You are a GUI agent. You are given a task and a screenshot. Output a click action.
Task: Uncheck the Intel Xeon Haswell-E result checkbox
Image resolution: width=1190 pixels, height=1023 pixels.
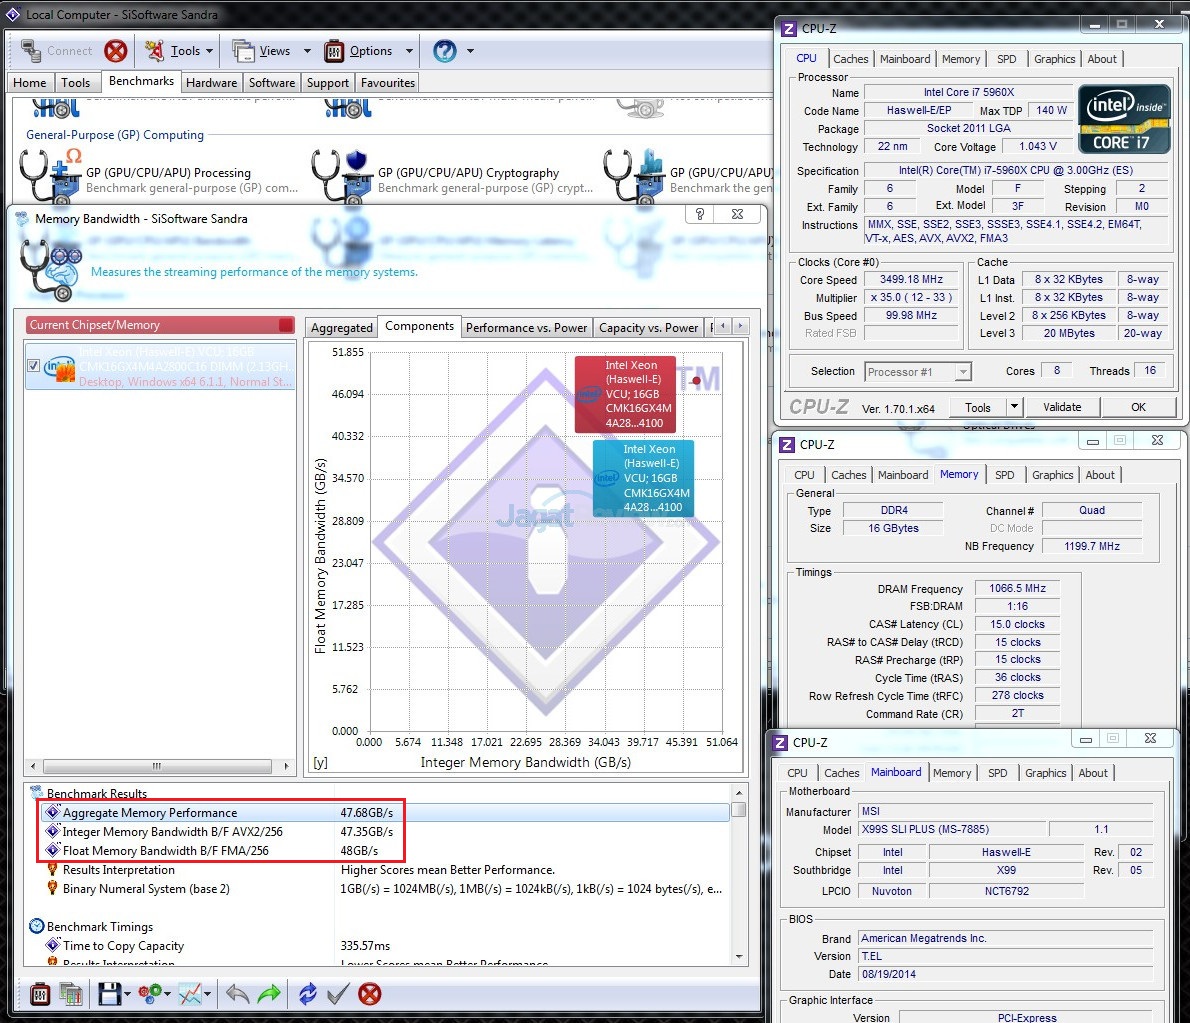33,366
